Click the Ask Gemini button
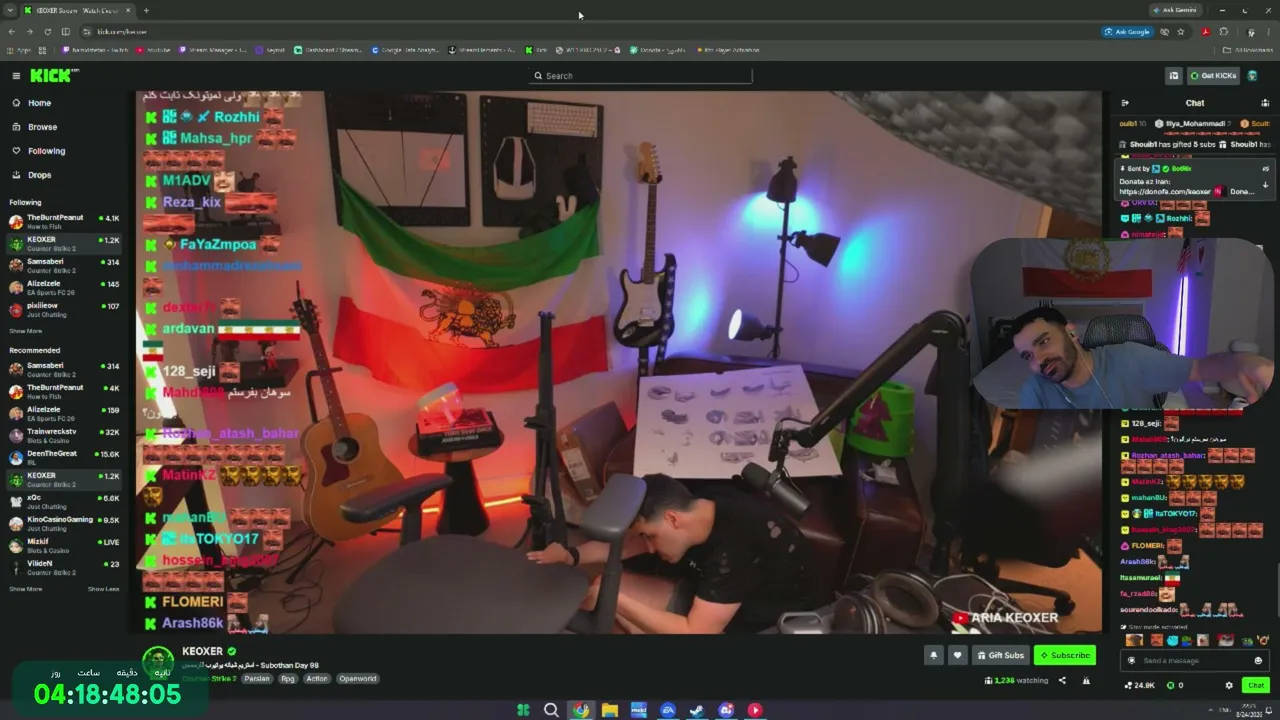 pyautogui.click(x=1175, y=10)
